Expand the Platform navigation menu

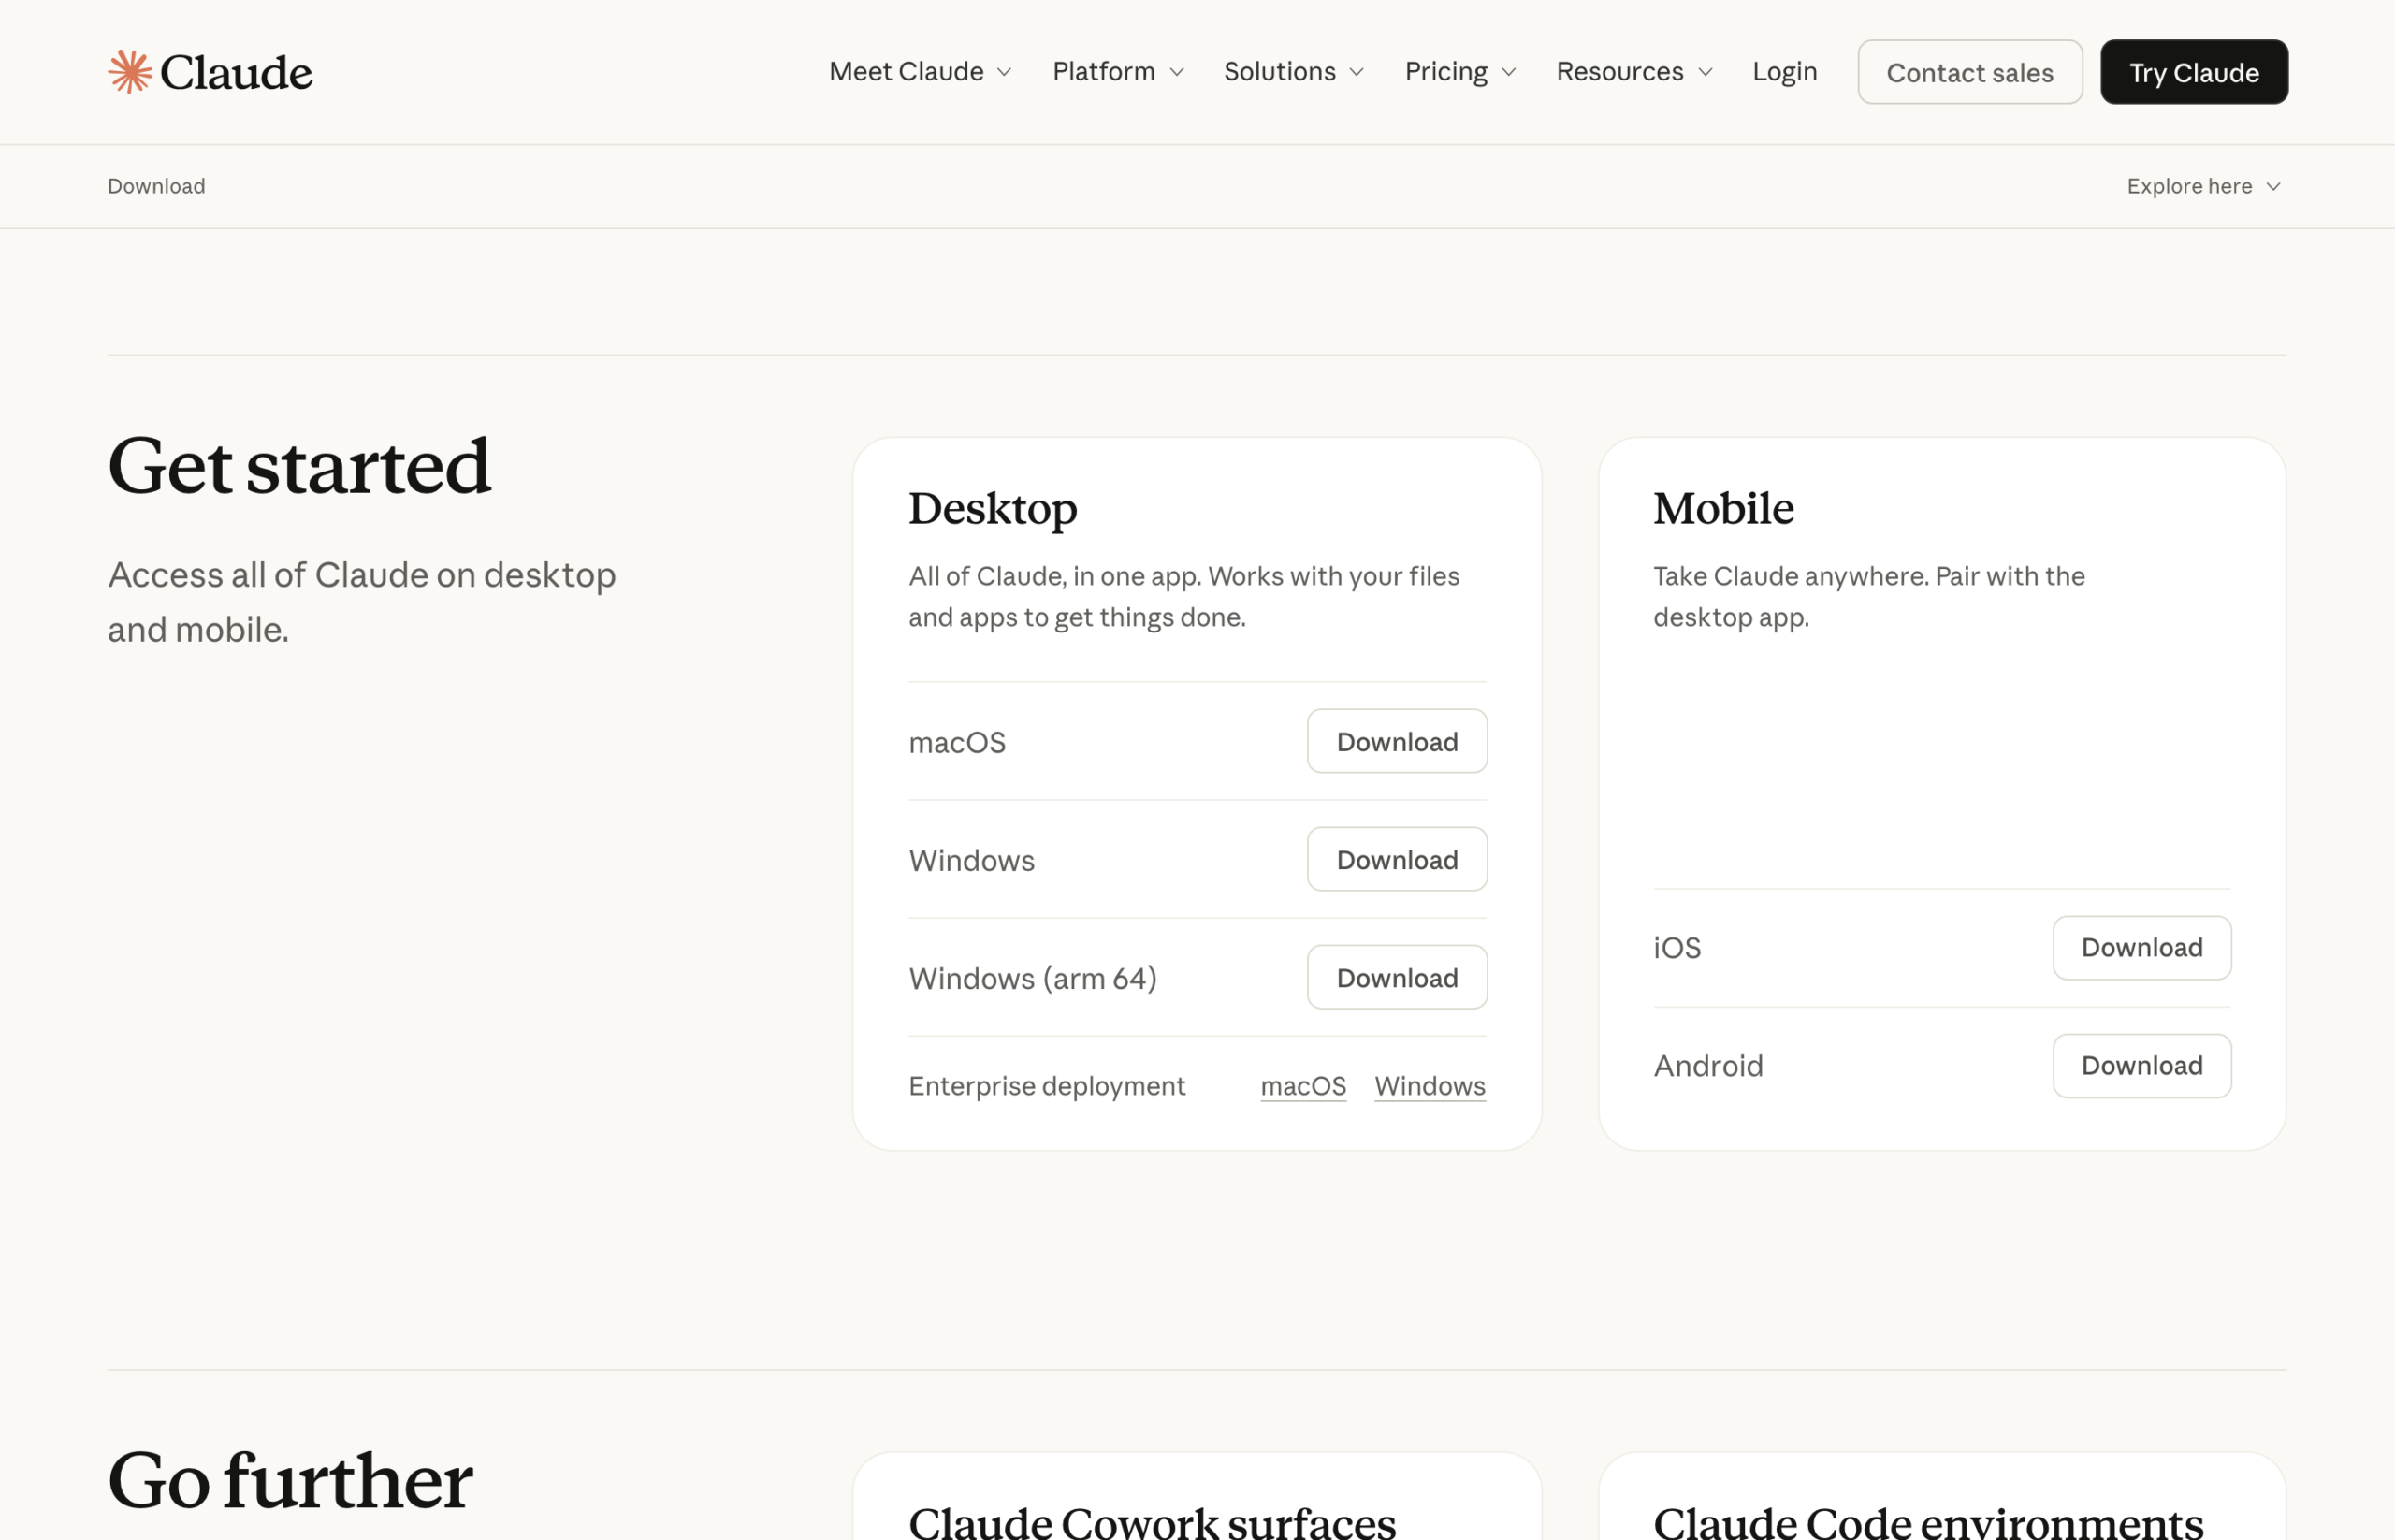[1117, 71]
